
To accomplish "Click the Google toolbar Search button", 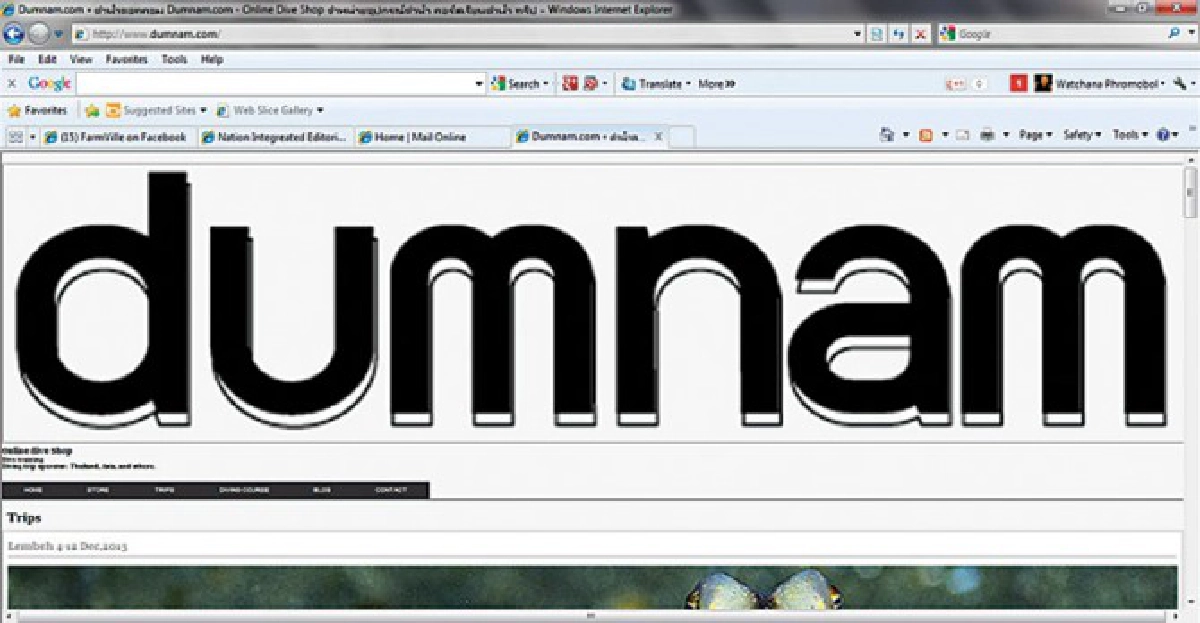I will point(520,84).
